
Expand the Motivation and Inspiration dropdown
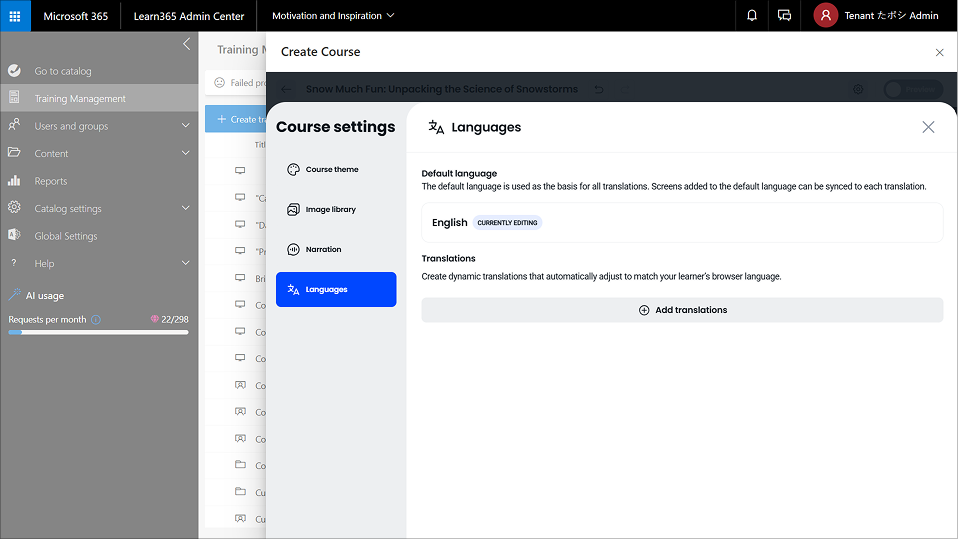(333, 16)
